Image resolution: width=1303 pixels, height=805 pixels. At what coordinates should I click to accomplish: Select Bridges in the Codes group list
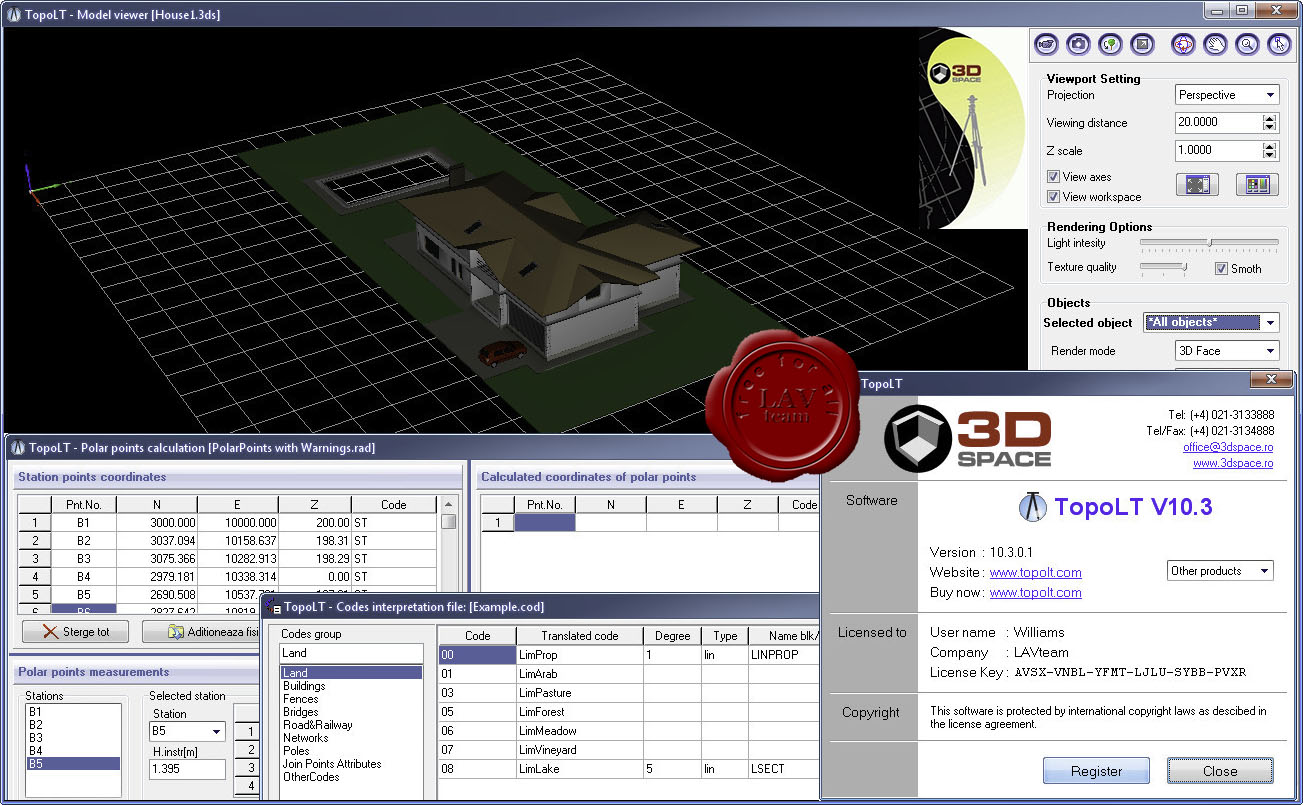click(x=351, y=712)
